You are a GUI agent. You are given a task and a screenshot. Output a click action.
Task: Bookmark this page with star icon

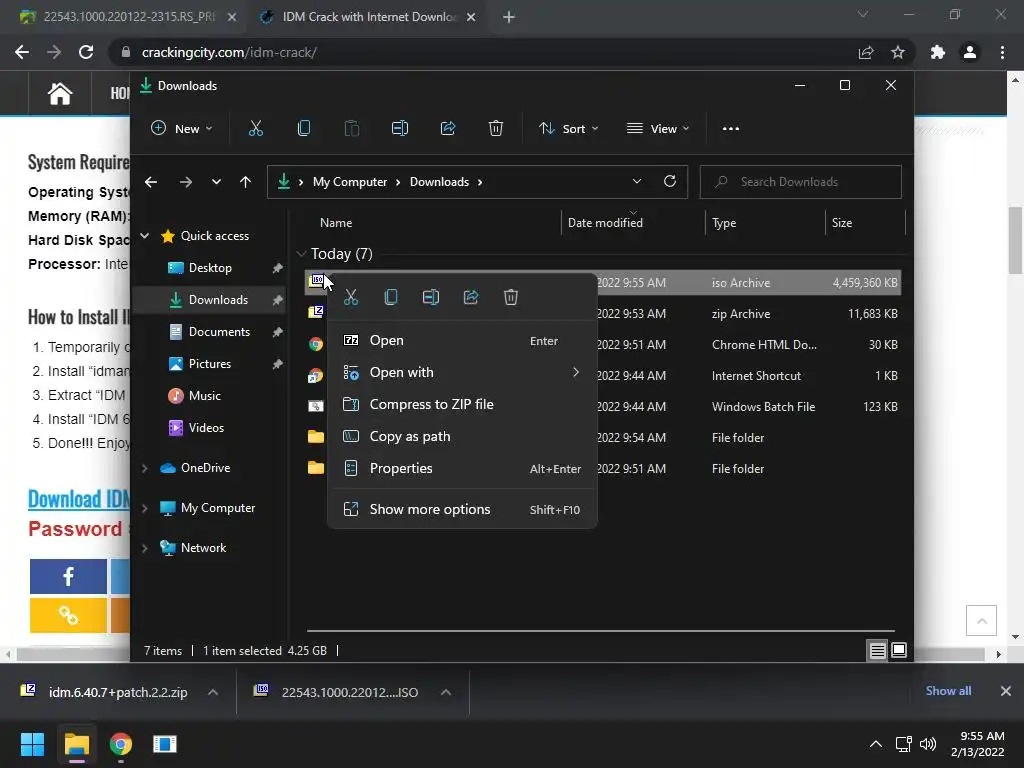tap(898, 52)
